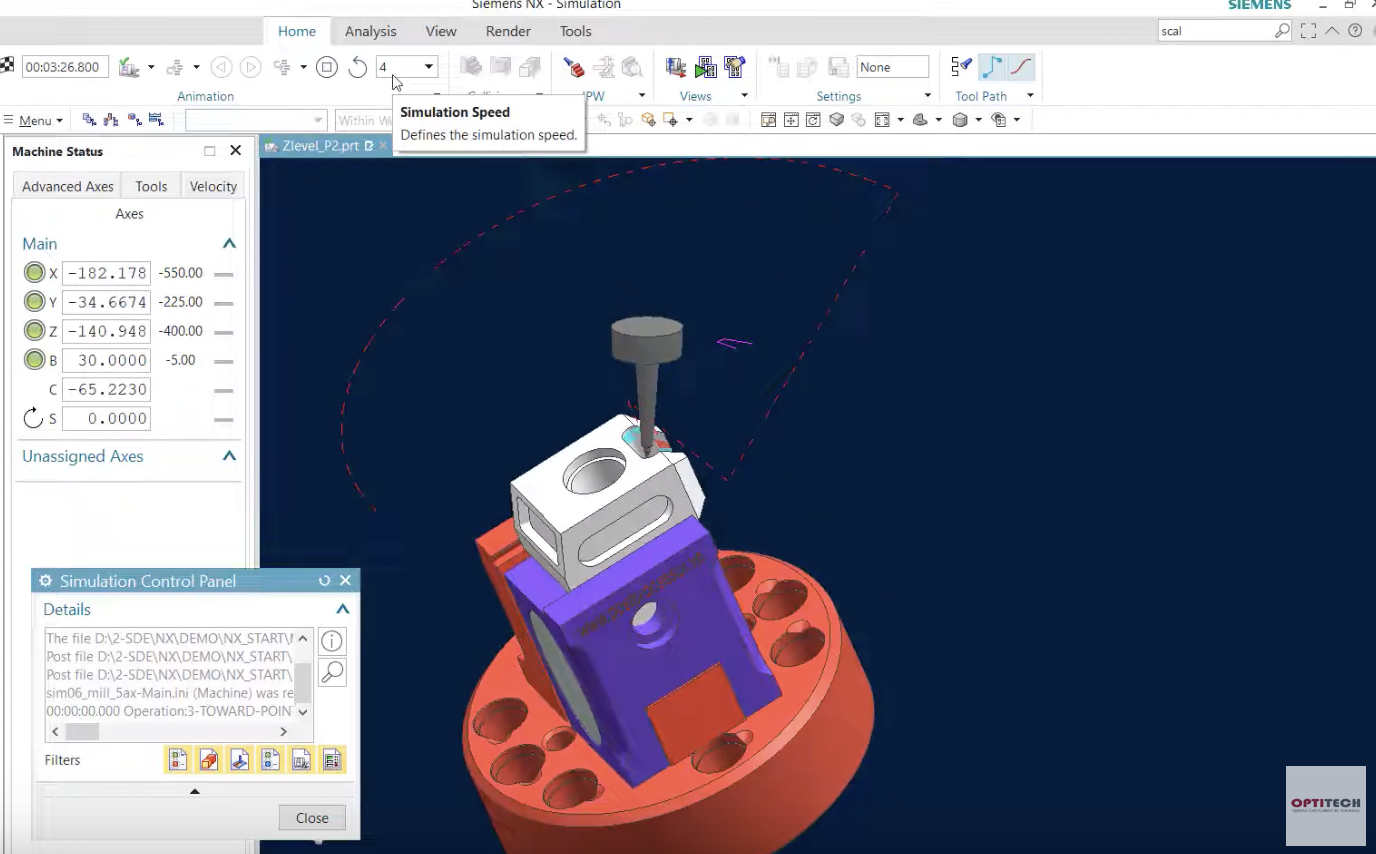The height and width of the screenshot is (854, 1376).
Task: Open the information icon in Details
Action: coord(332,641)
